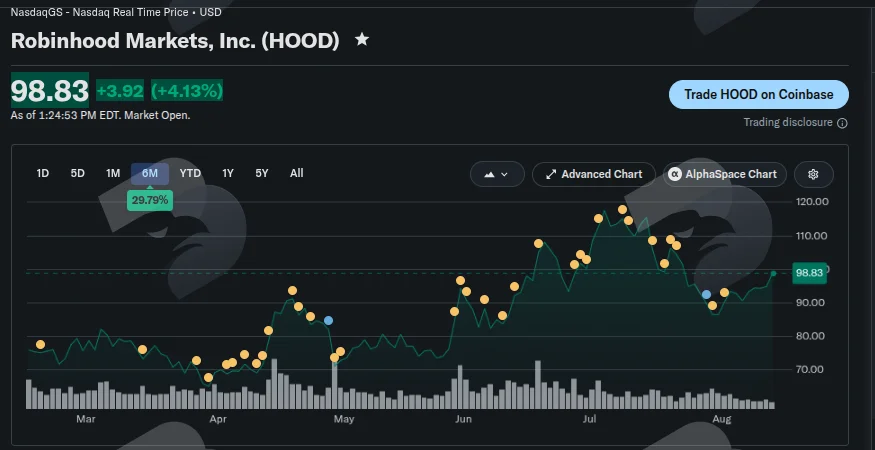Click the green endpoint dot on price line
This screenshot has width=875, height=450.
pyautogui.click(x=773, y=273)
